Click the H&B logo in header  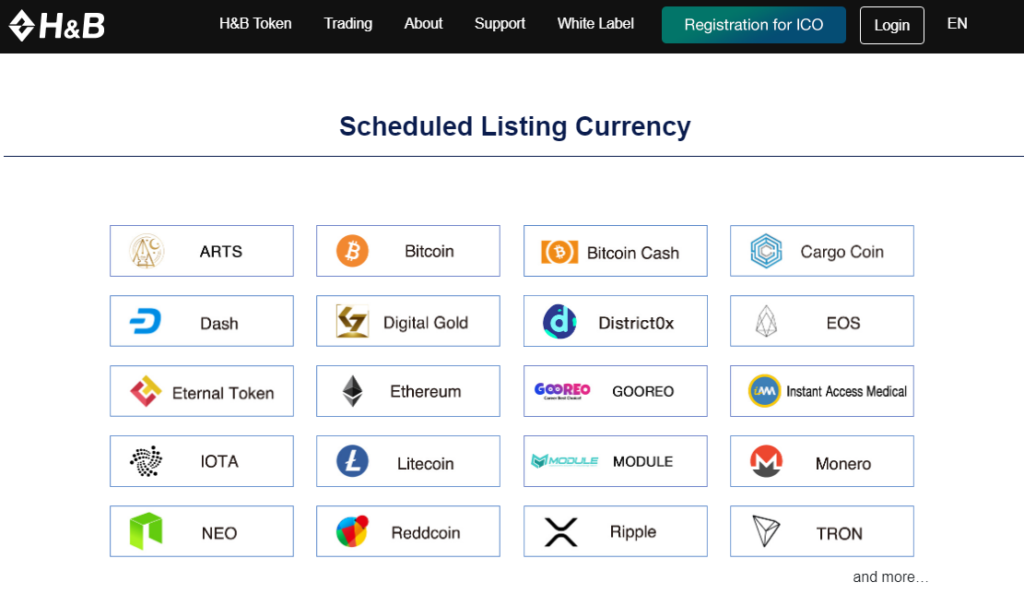click(57, 25)
